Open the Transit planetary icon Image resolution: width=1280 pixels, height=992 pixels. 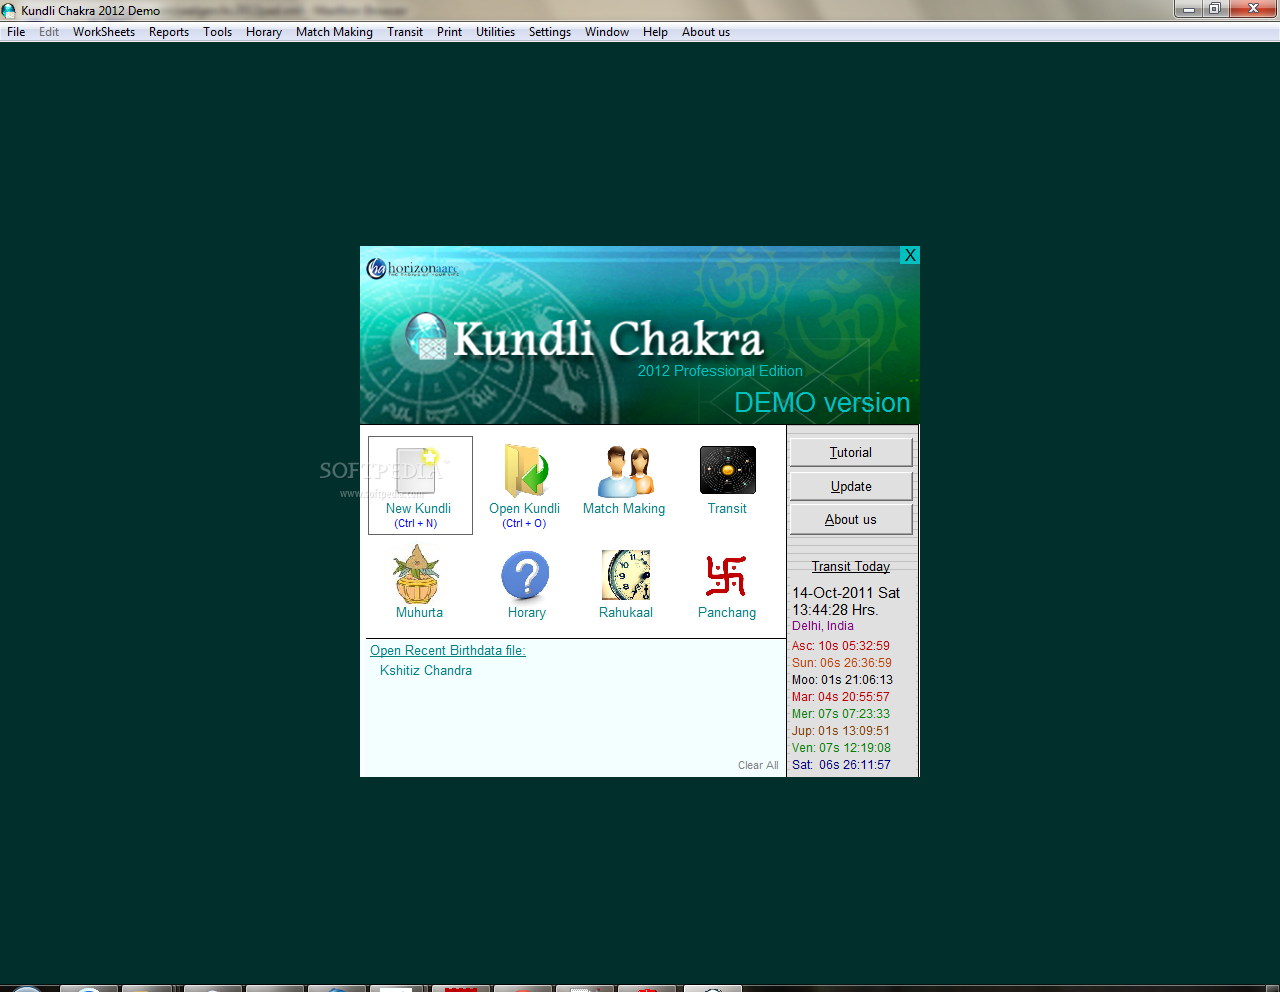728,470
